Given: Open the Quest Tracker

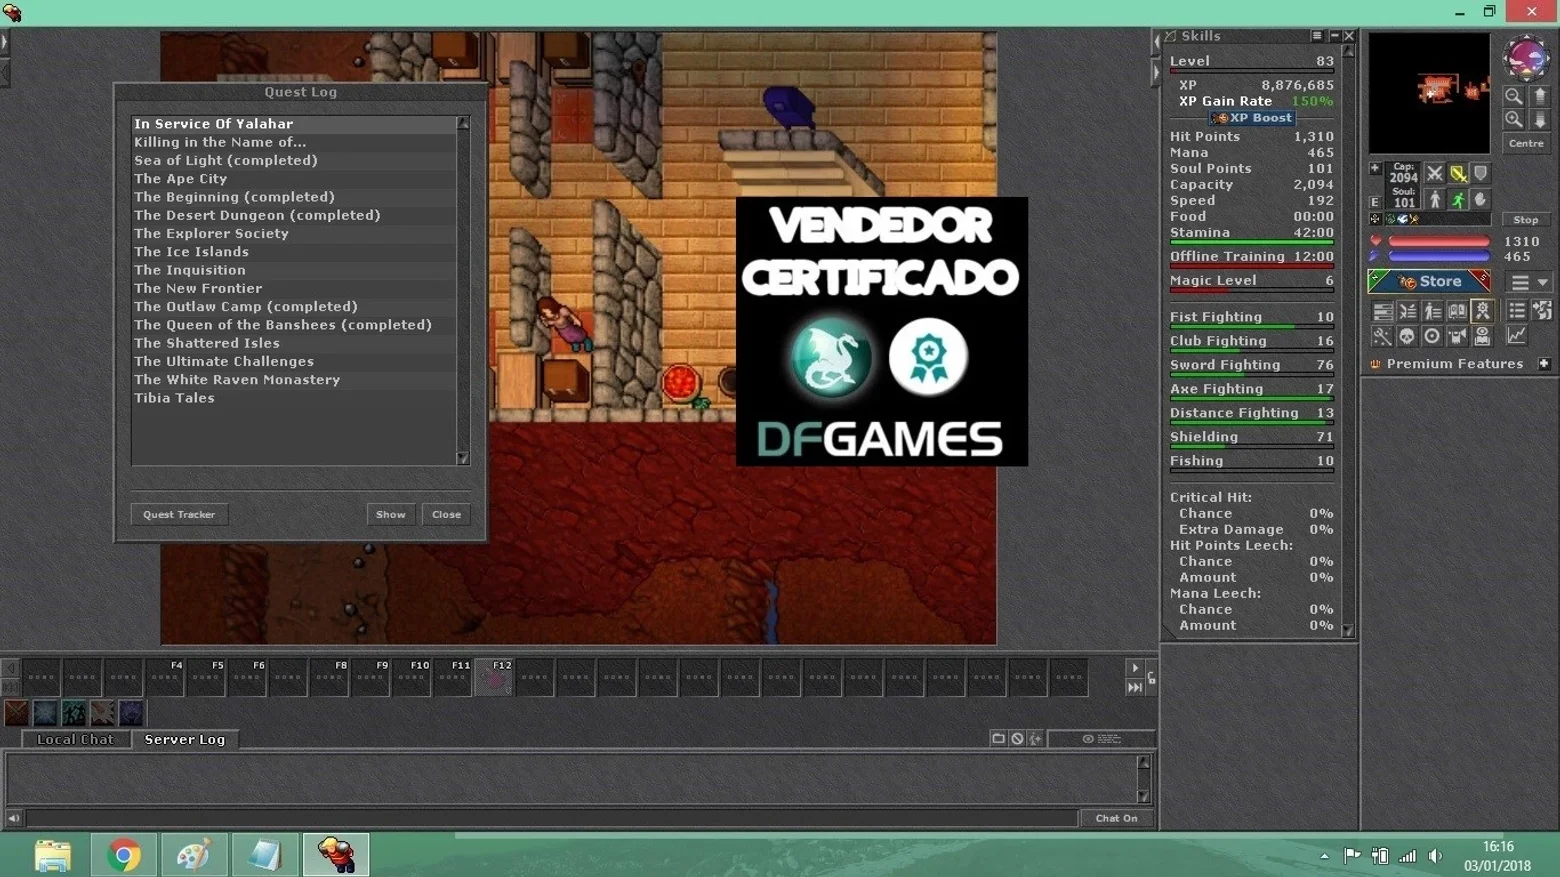Looking at the screenshot, I should 179,514.
